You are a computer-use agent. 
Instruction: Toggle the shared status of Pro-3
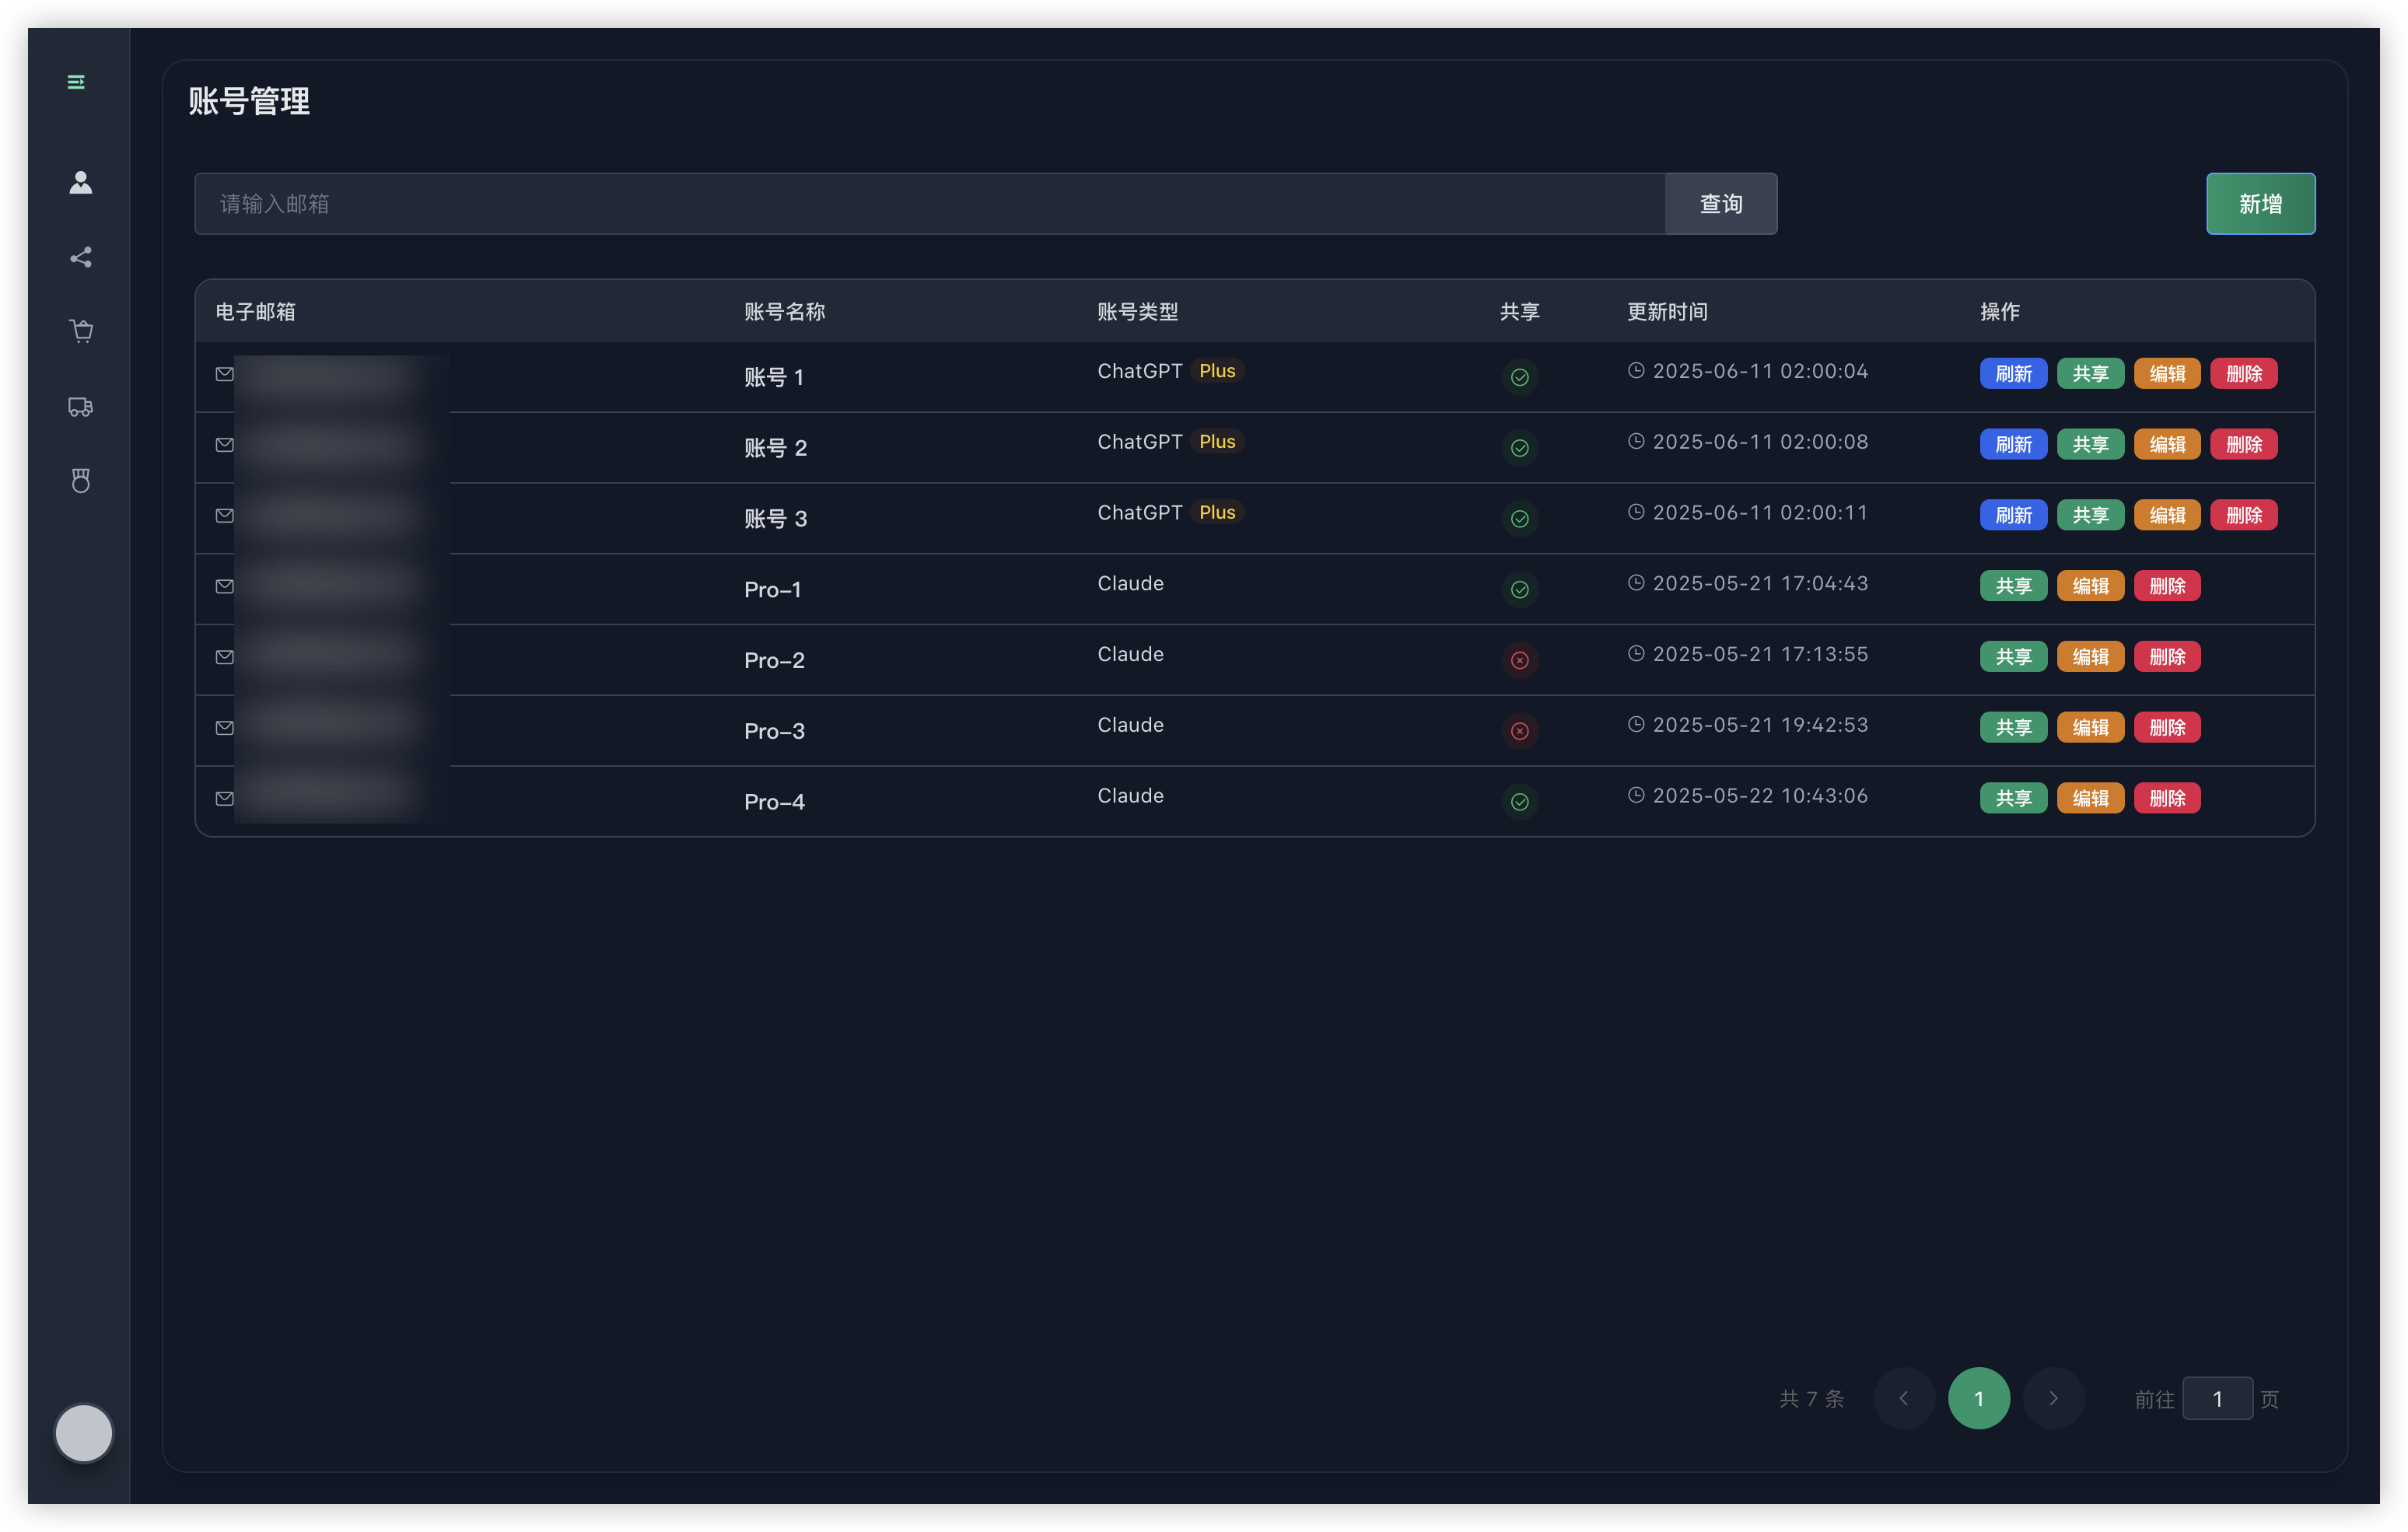click(x=1519, y=731)
